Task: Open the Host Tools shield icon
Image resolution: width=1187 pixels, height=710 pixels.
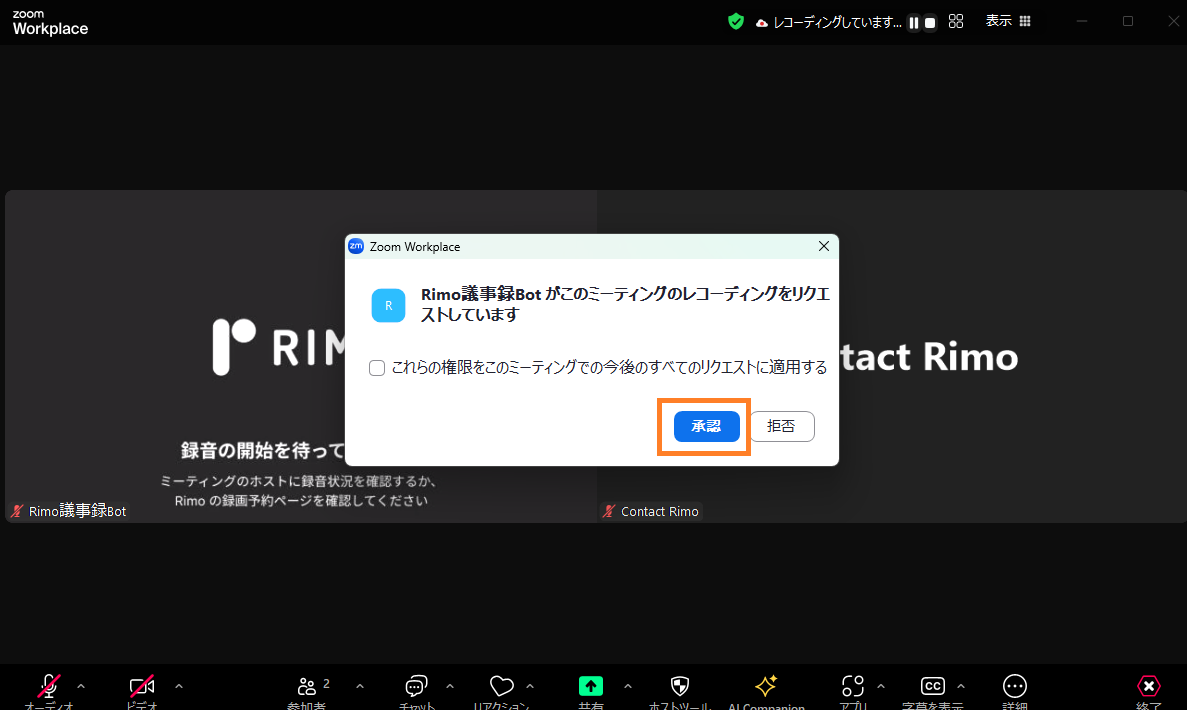Action: [x=680, y=688]
